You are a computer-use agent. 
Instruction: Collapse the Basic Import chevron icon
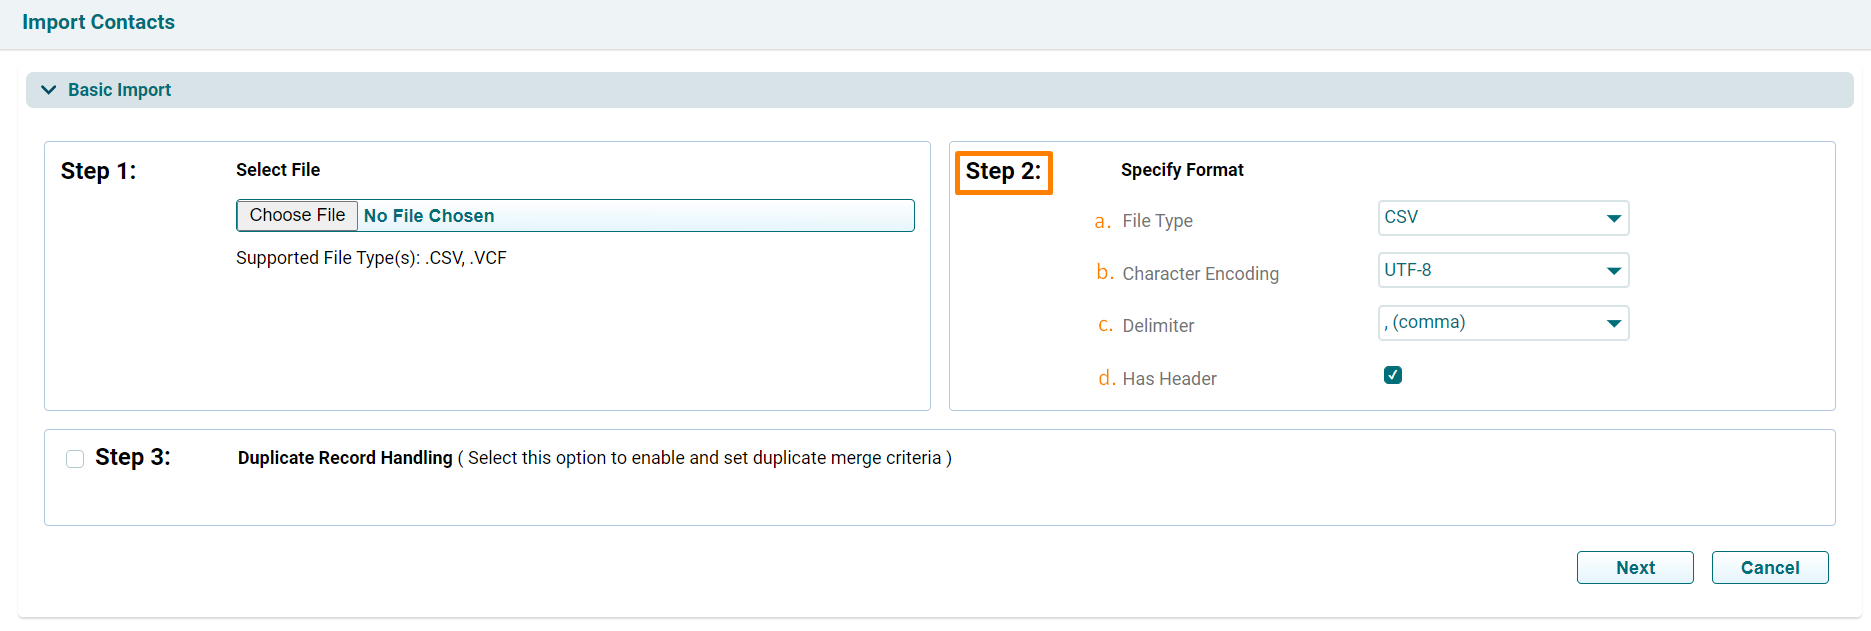click(48, 90)
